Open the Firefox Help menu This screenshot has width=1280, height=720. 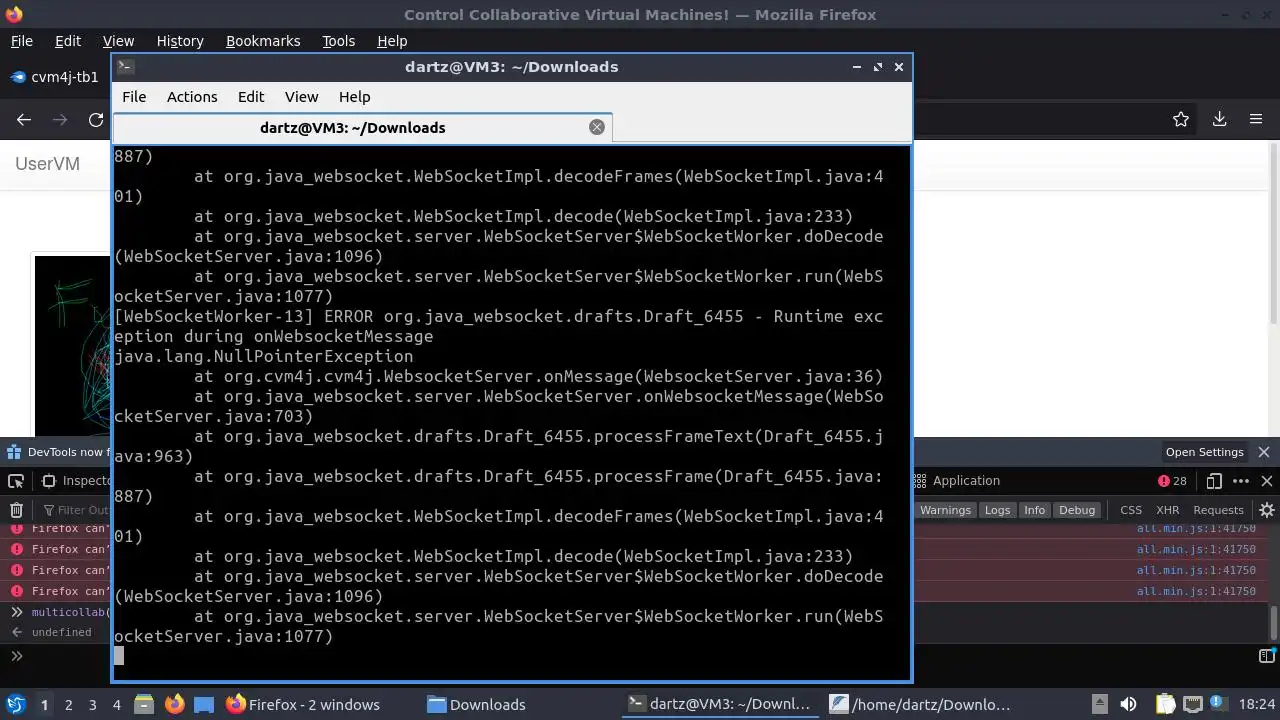point(392,41)
